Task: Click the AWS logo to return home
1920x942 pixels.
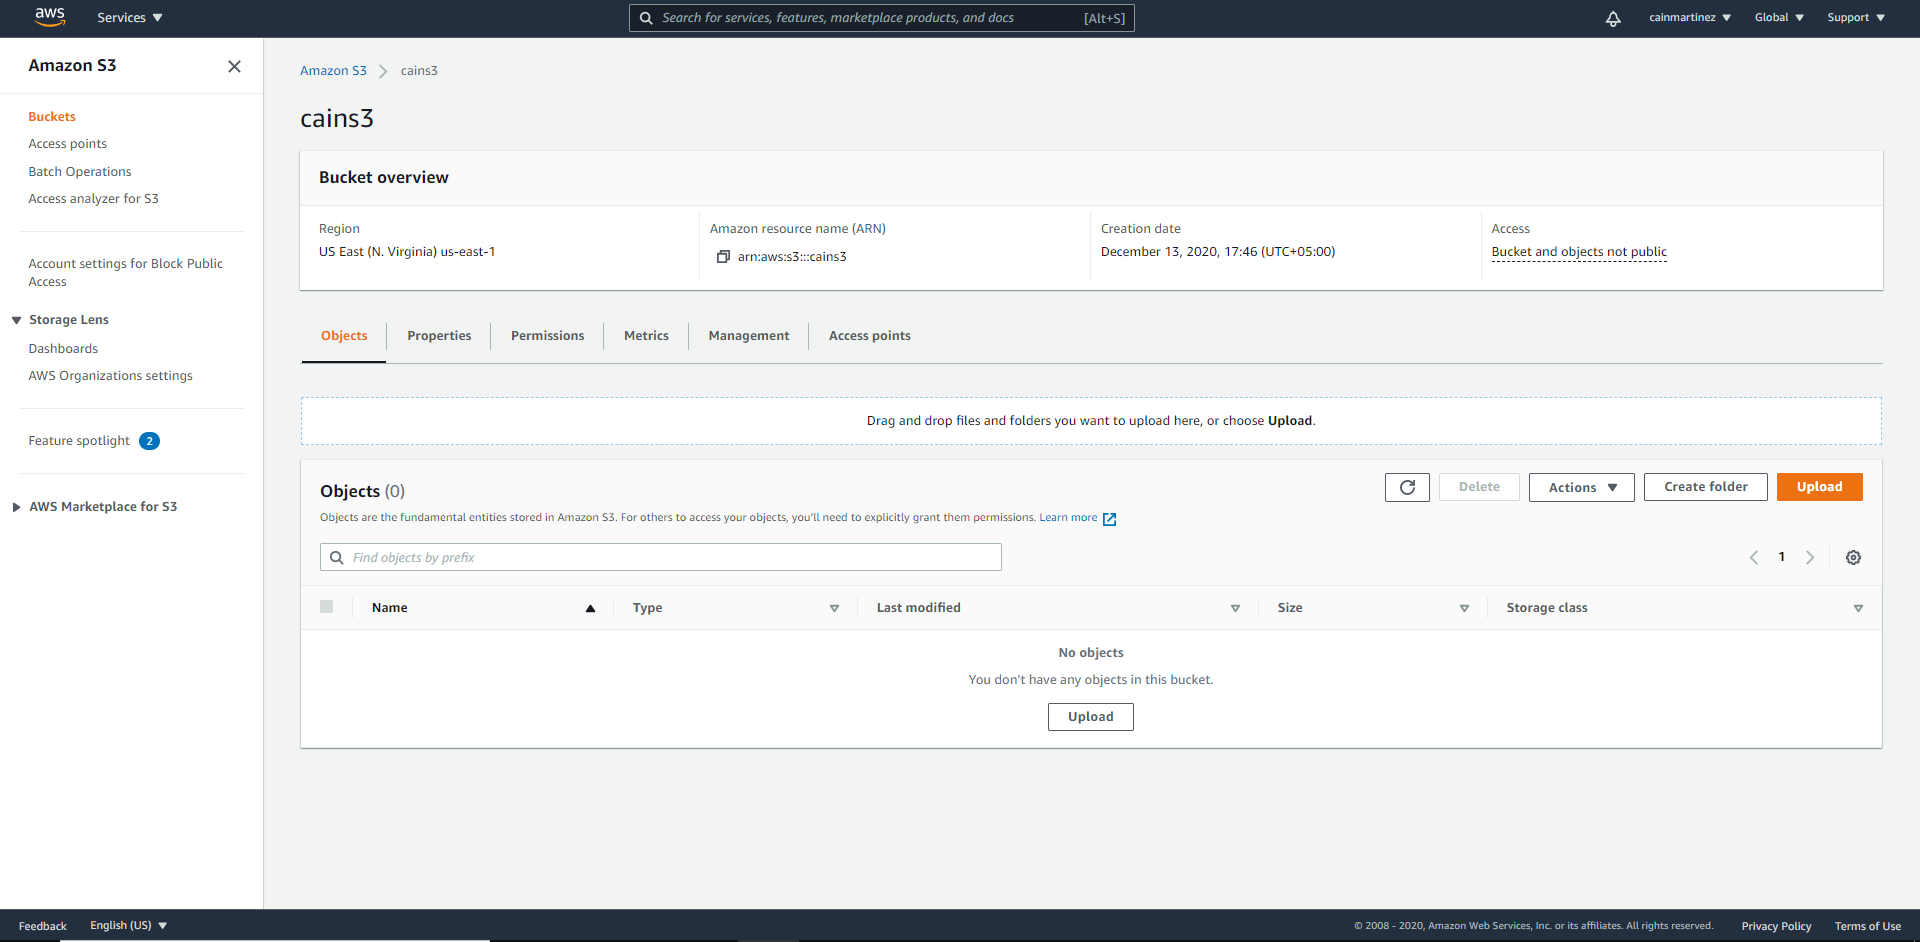Action: point(49,17)
